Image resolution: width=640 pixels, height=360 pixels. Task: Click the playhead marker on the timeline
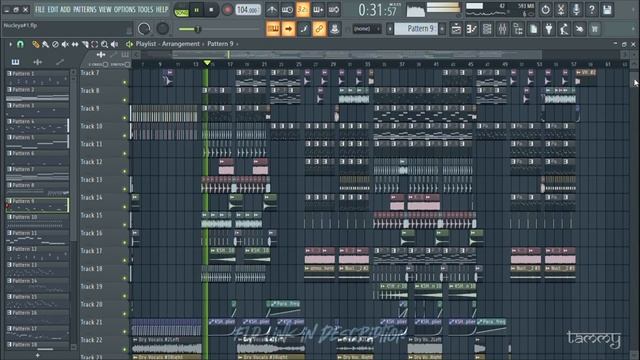tap(207, 63)
